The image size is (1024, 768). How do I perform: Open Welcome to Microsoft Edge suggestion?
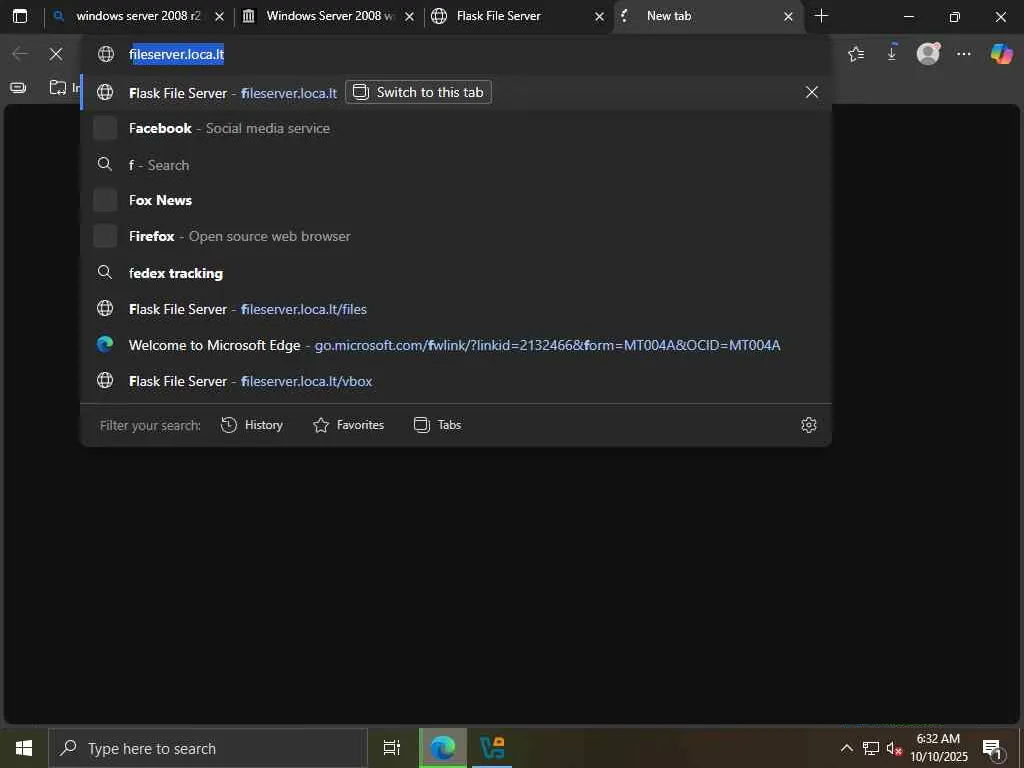[456, 345]
